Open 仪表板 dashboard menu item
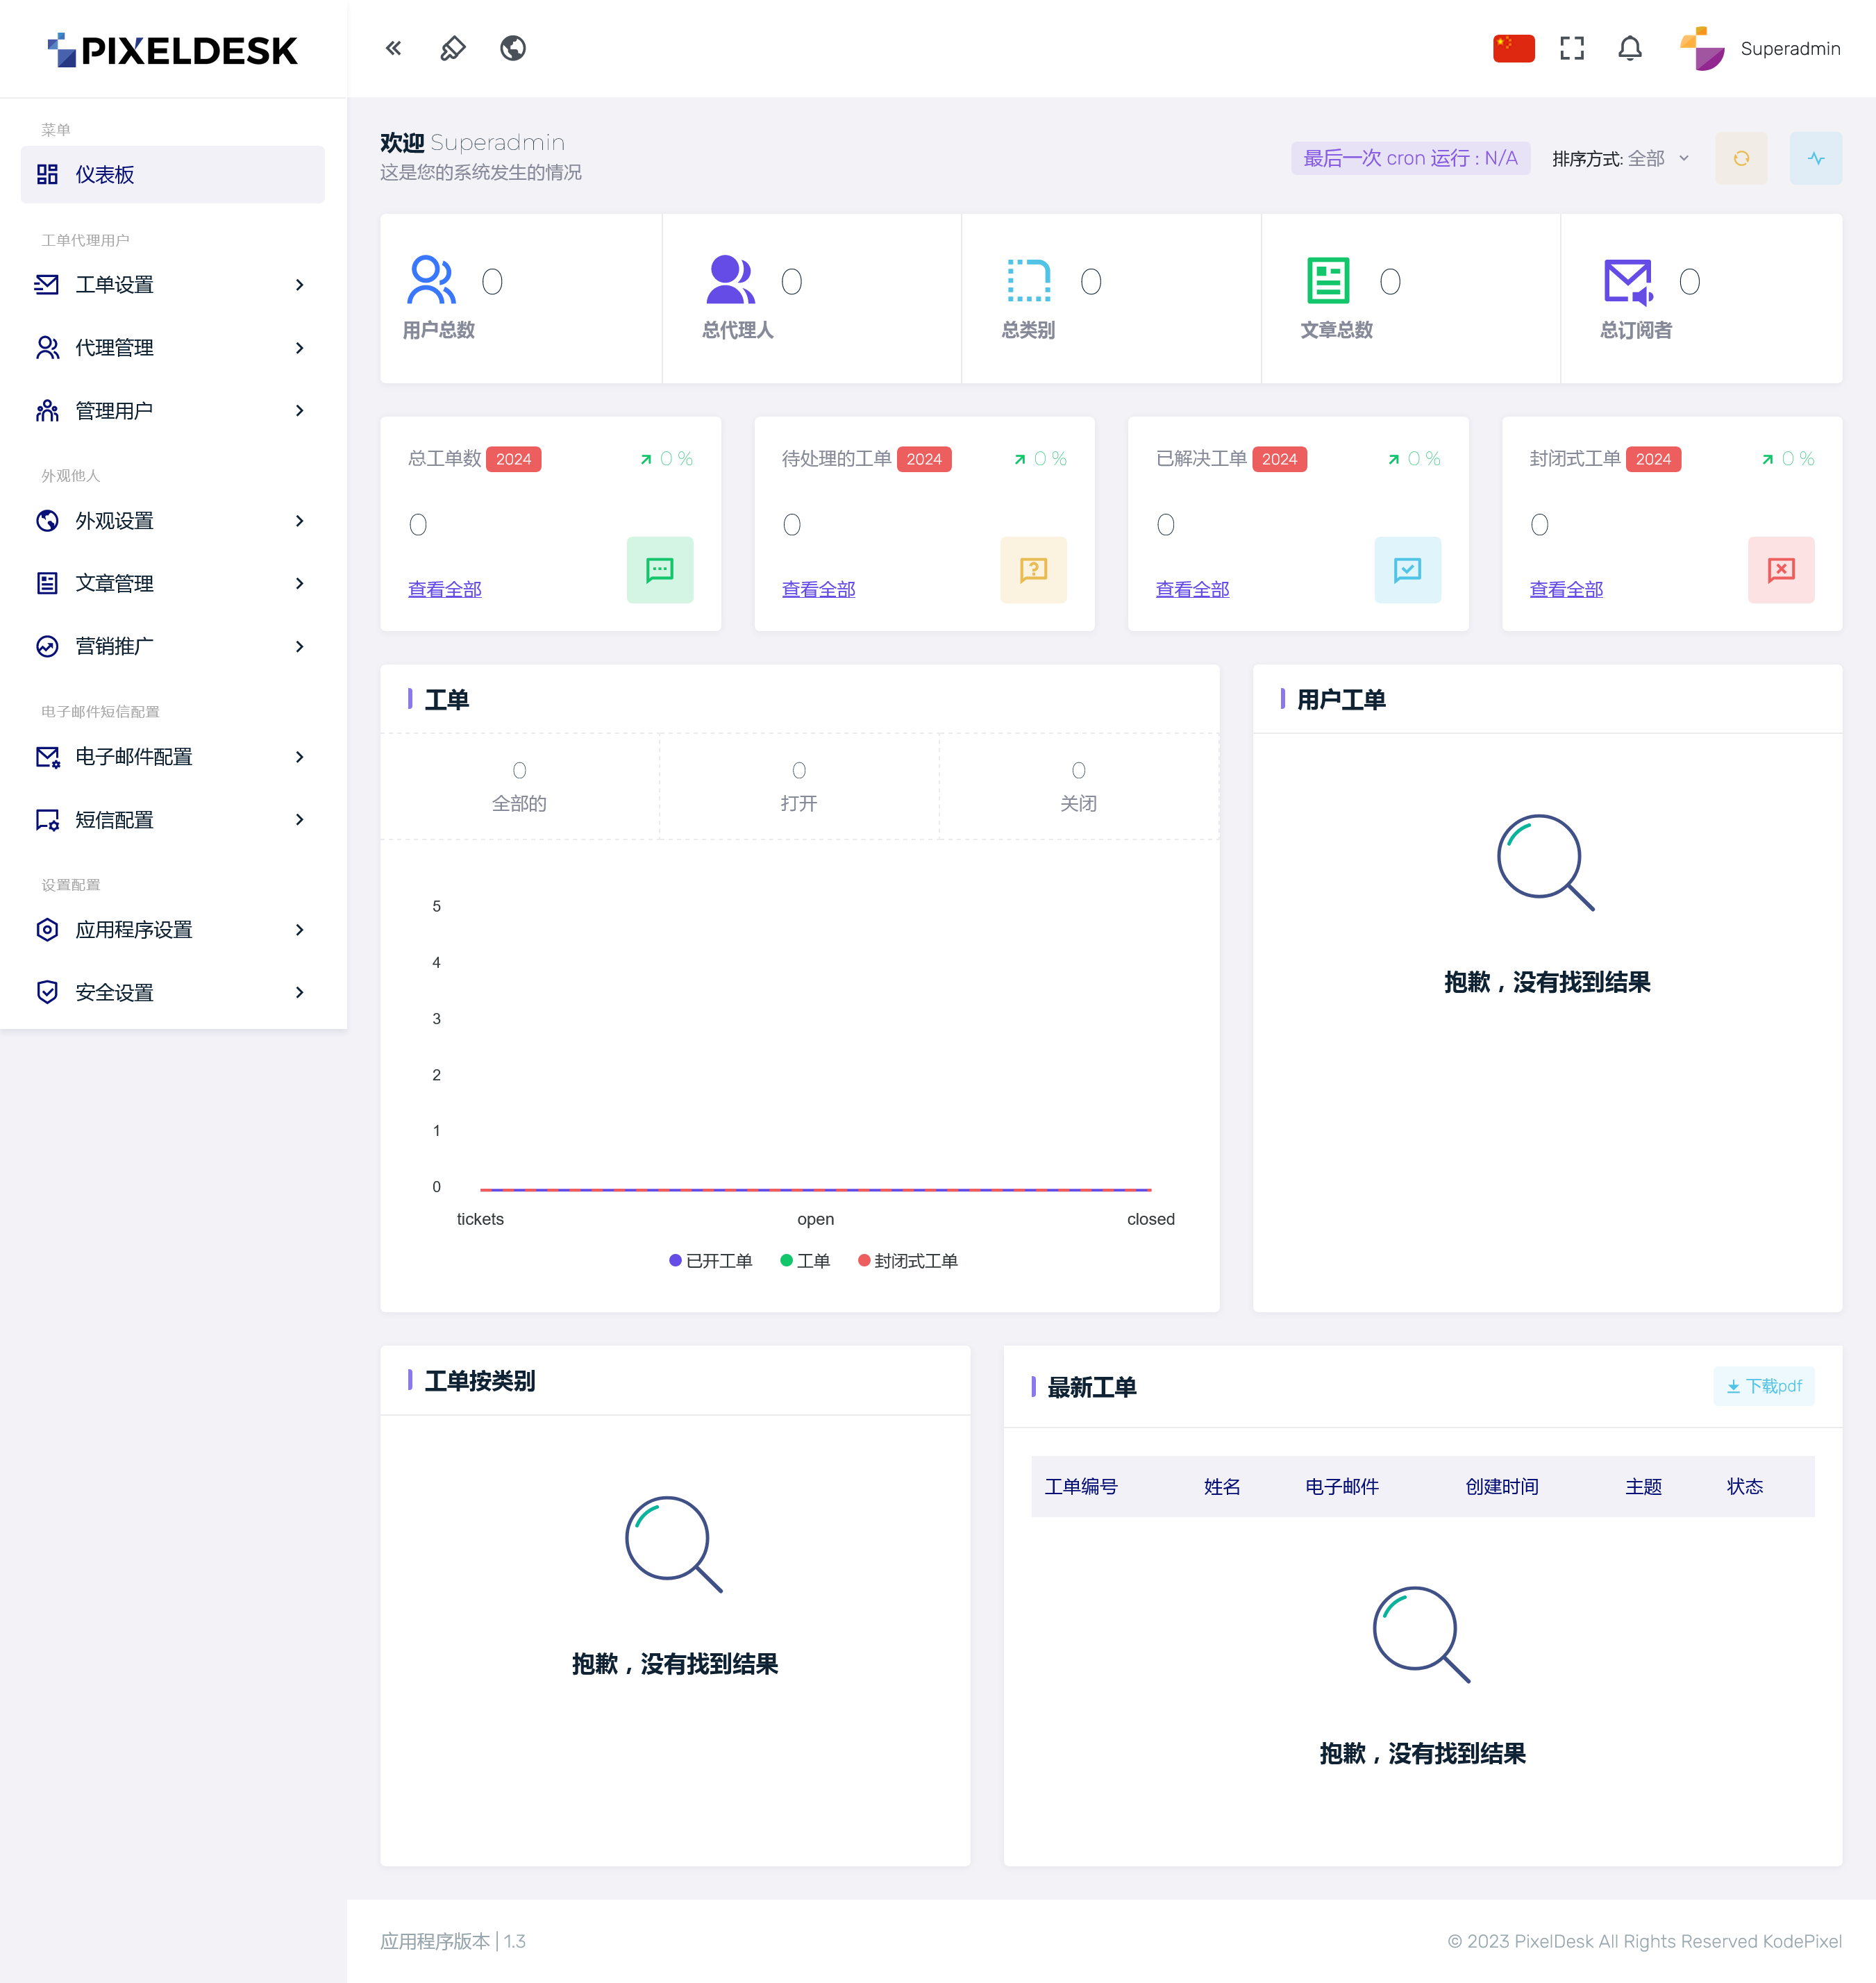Screen dimensions: 1876x1983 tap(172, 175)
